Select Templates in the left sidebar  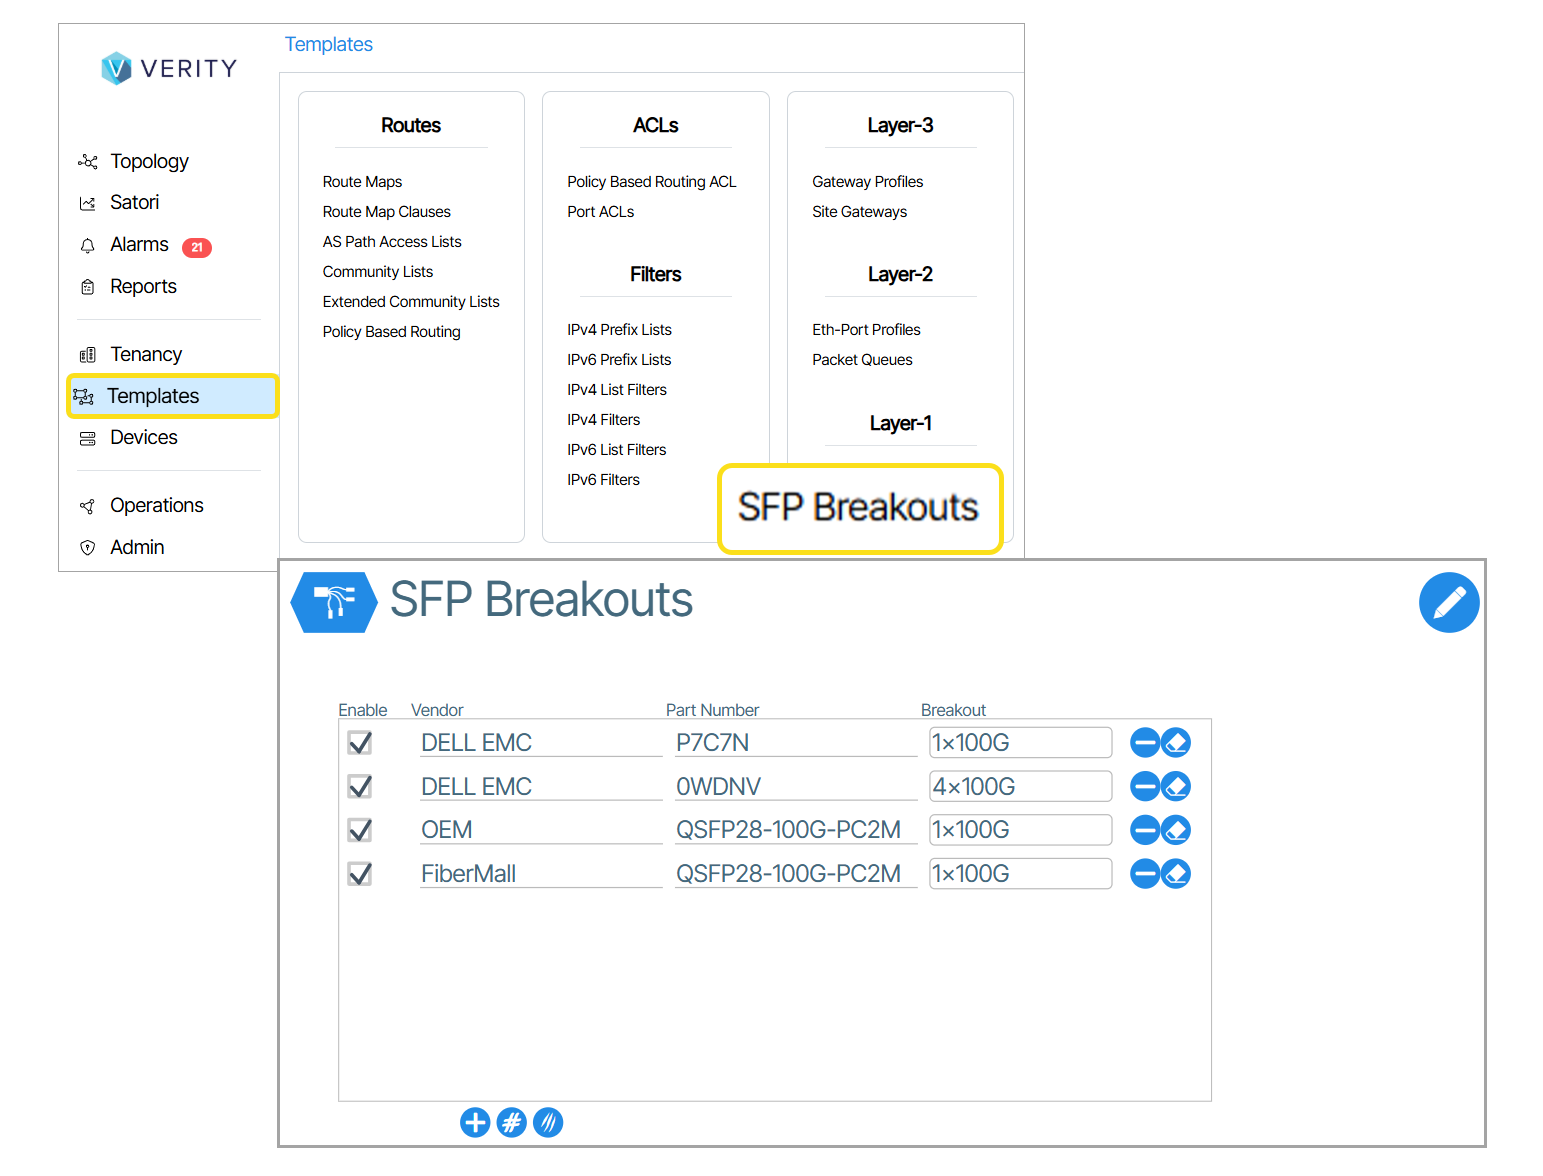pos(153,396)
